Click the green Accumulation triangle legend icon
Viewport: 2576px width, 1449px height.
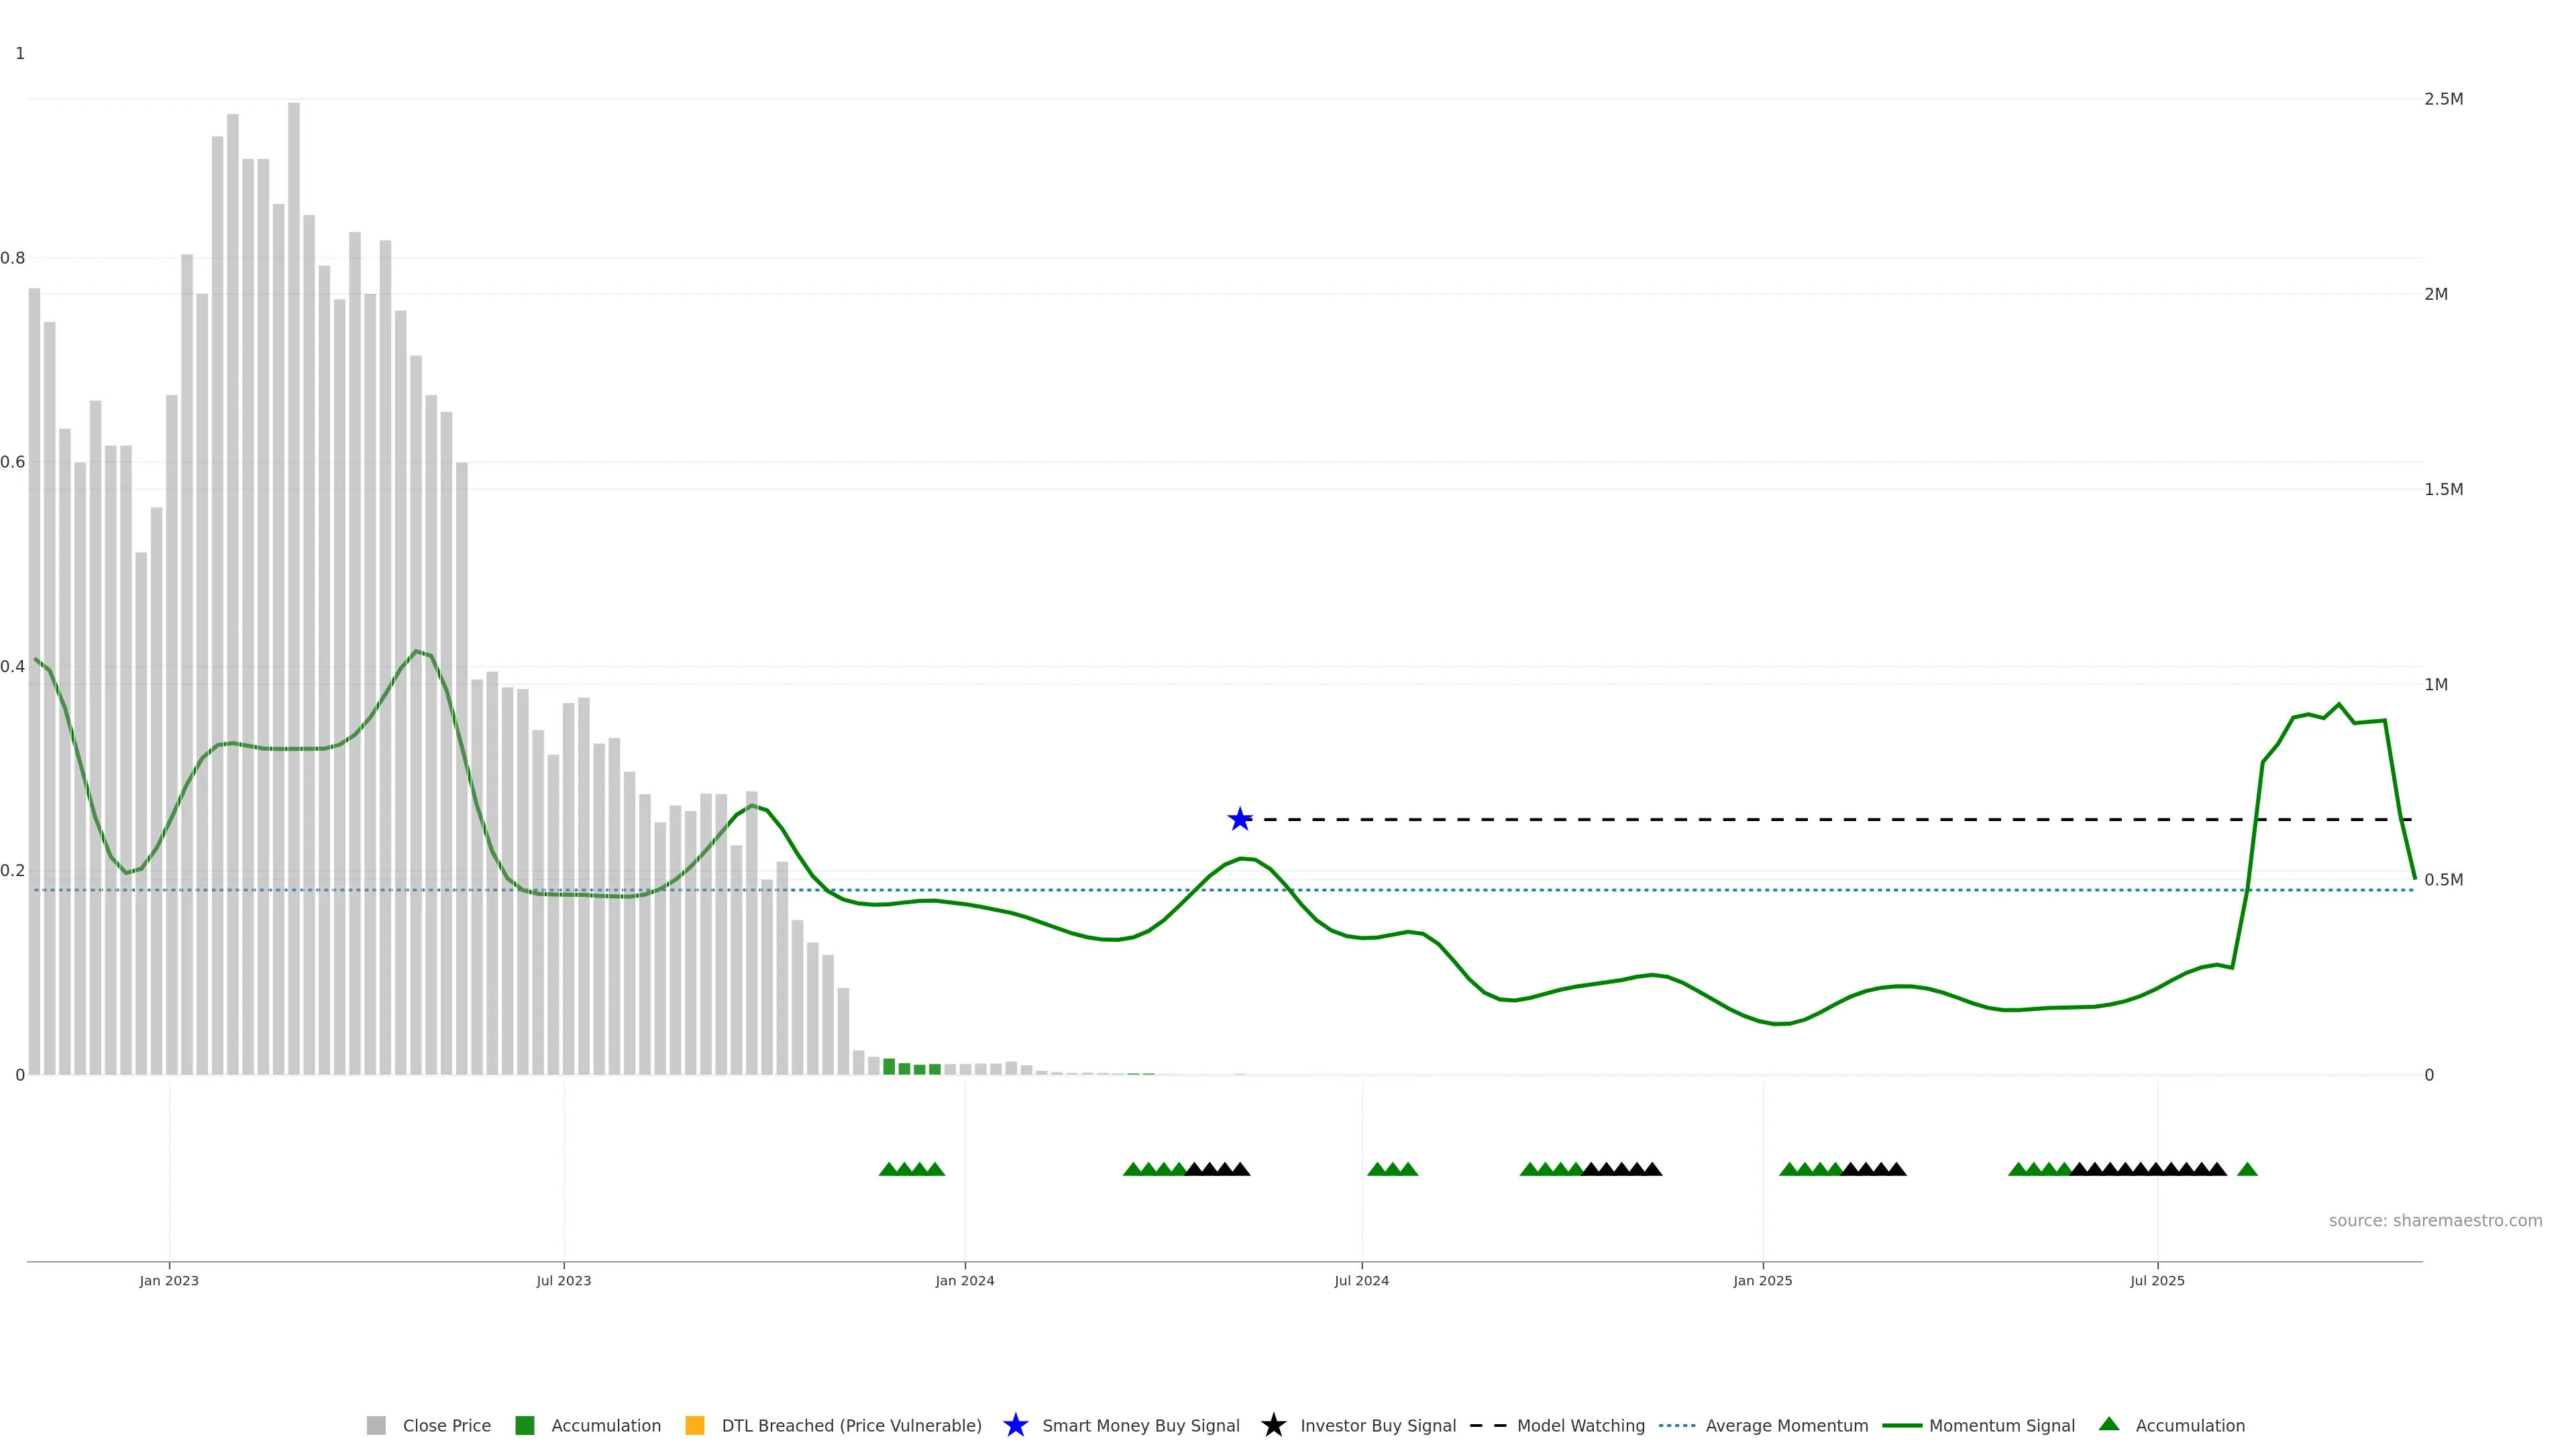coord(2109,1424)
